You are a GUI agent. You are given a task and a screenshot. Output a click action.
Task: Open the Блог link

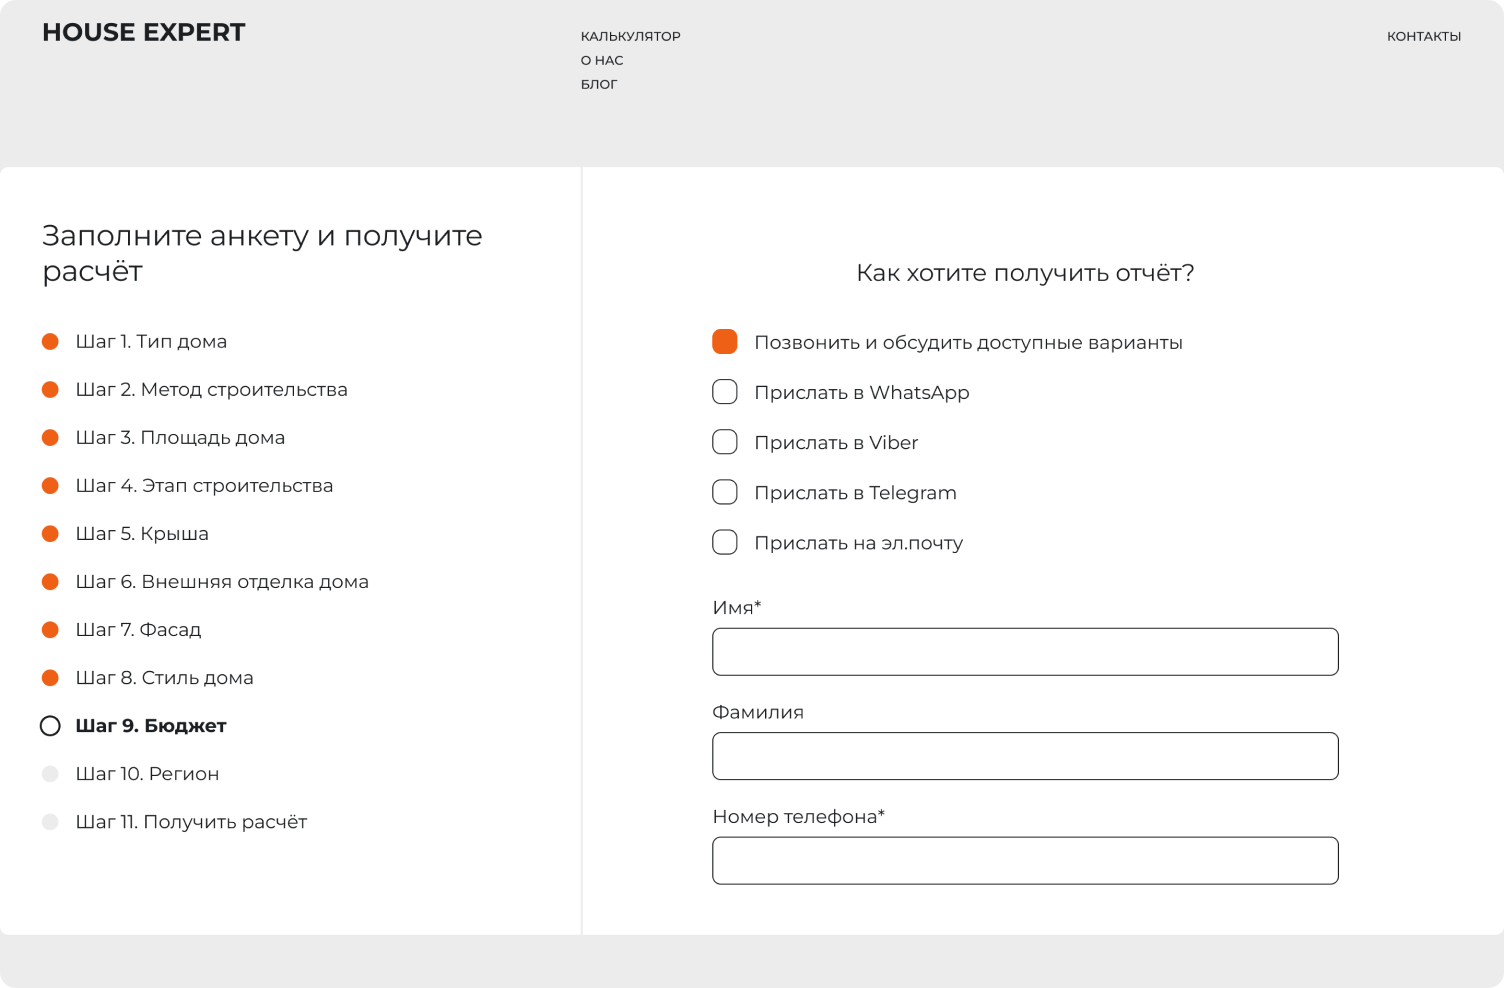[599, 85]
